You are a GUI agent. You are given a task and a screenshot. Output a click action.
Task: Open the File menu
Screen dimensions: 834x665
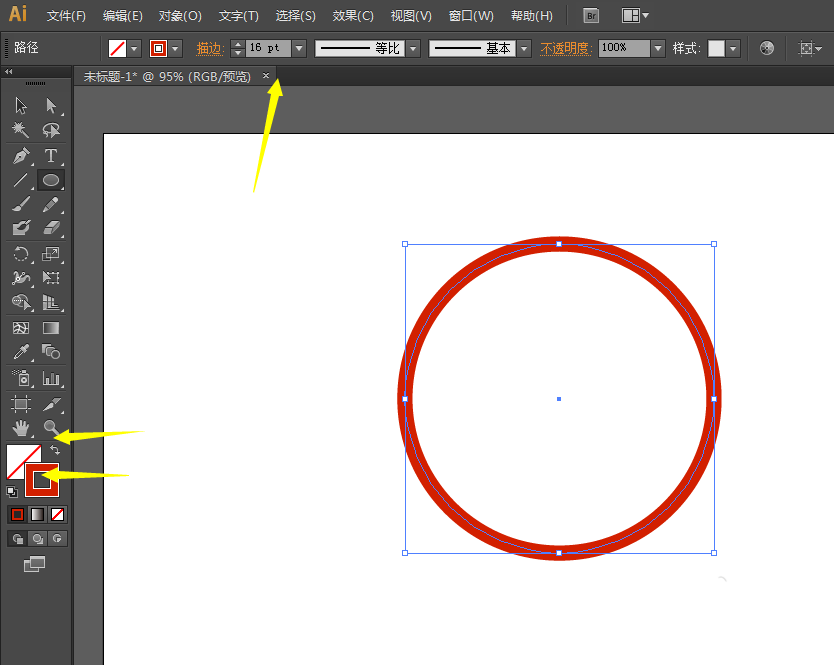[66, 16]
